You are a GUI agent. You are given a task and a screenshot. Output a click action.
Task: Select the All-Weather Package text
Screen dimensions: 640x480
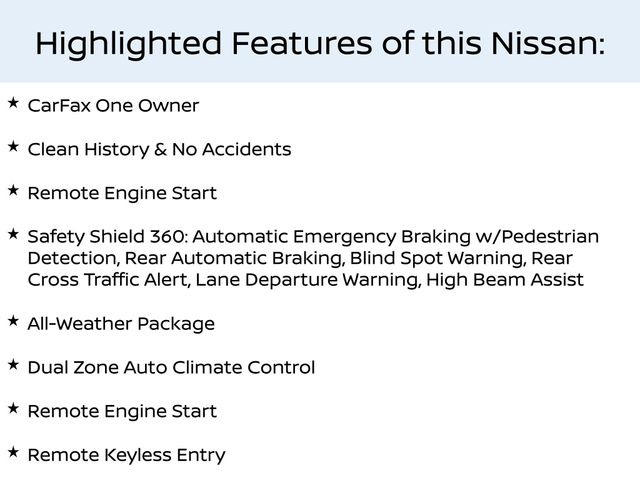pyautogui.click(x=121, y=324)
